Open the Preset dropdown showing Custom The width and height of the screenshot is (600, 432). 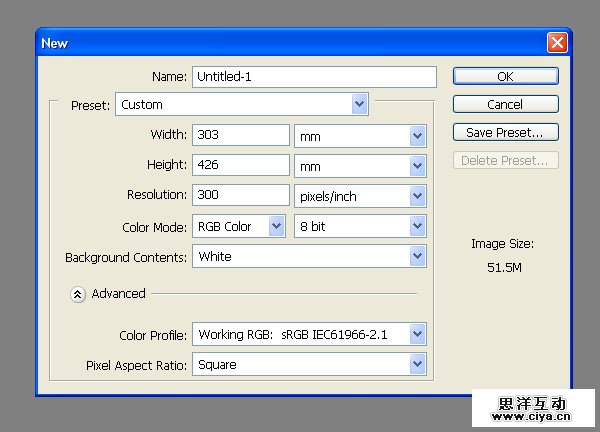[242, 104]
